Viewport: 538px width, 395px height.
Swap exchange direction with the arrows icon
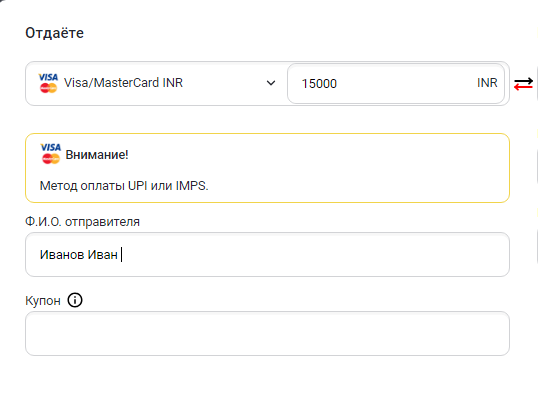(523, 83)
